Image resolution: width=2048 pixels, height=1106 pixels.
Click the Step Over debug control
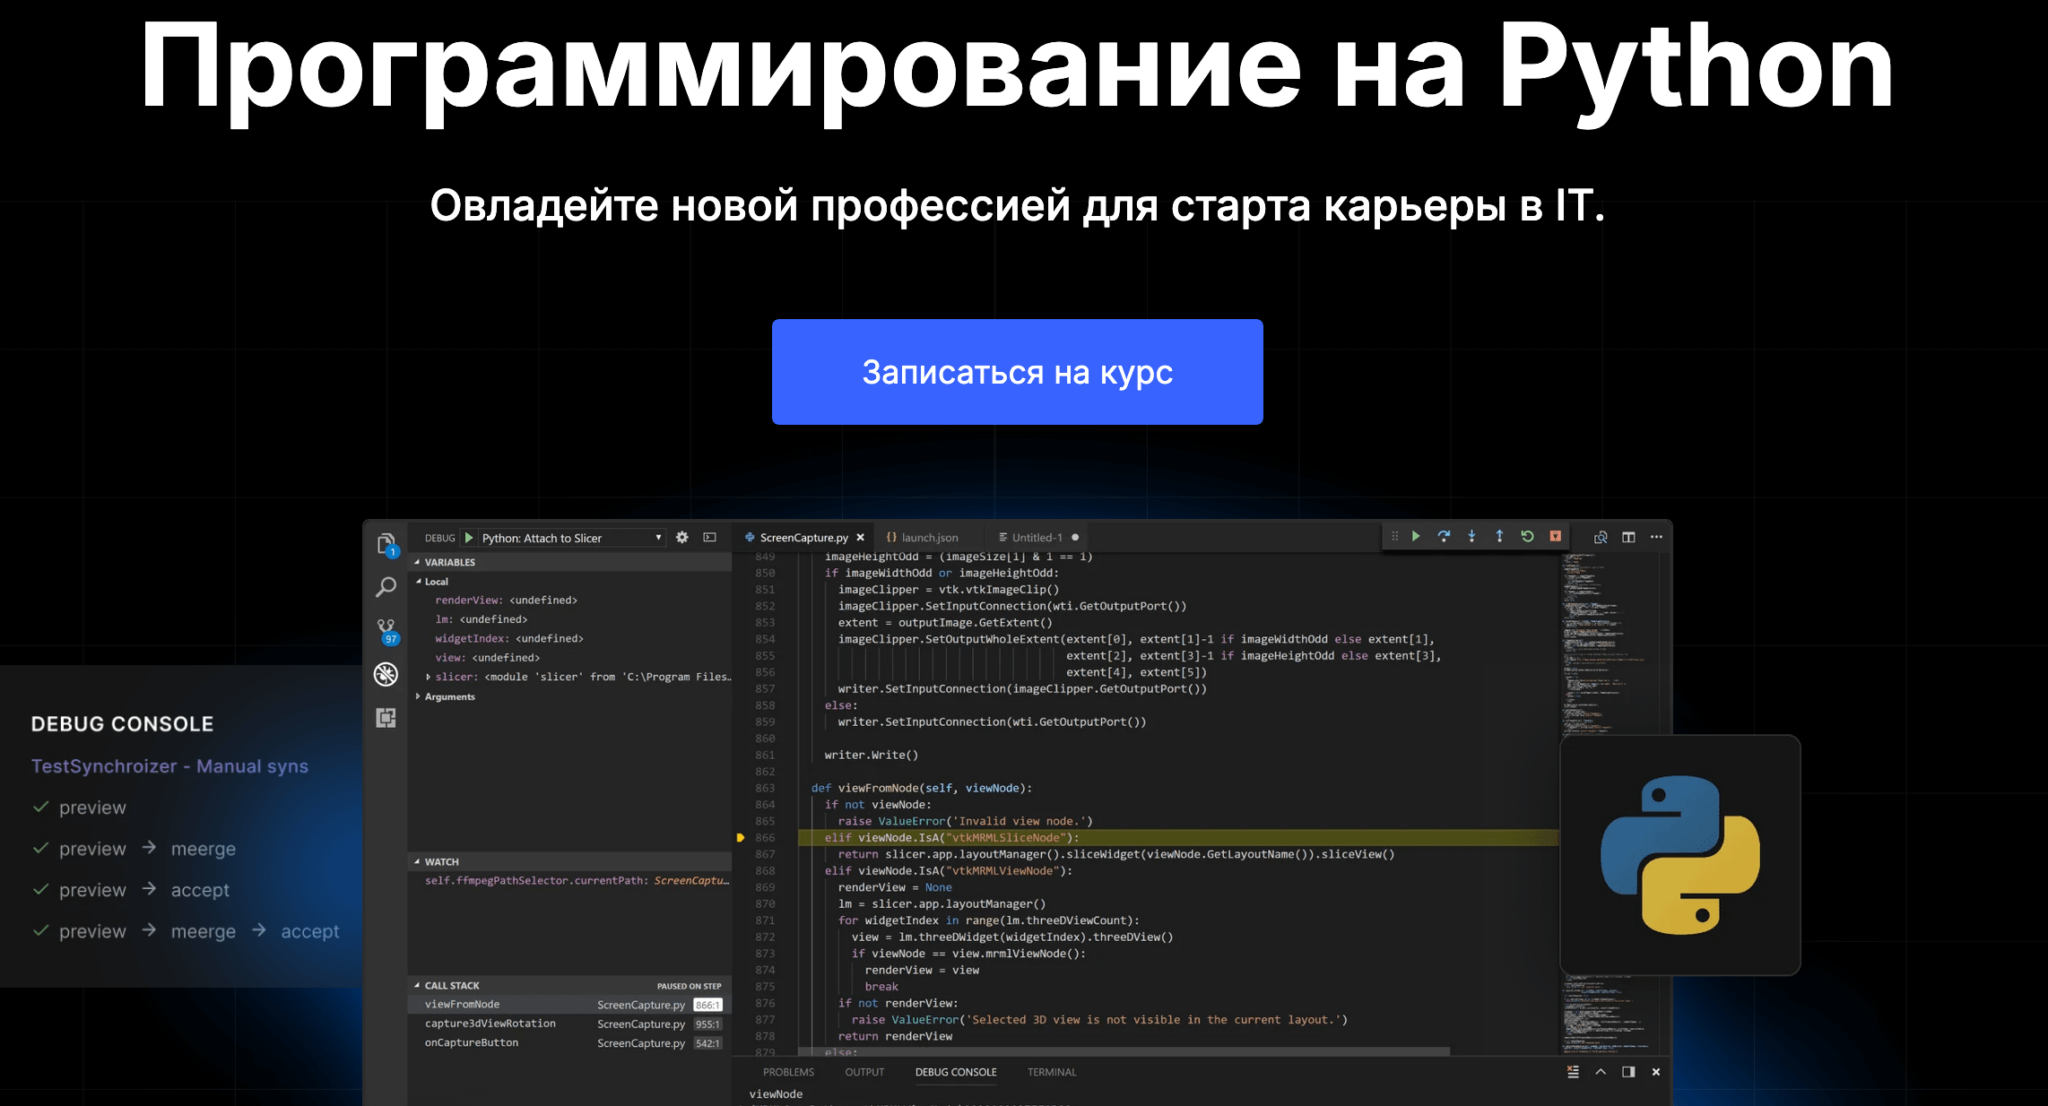point(1444,536)
